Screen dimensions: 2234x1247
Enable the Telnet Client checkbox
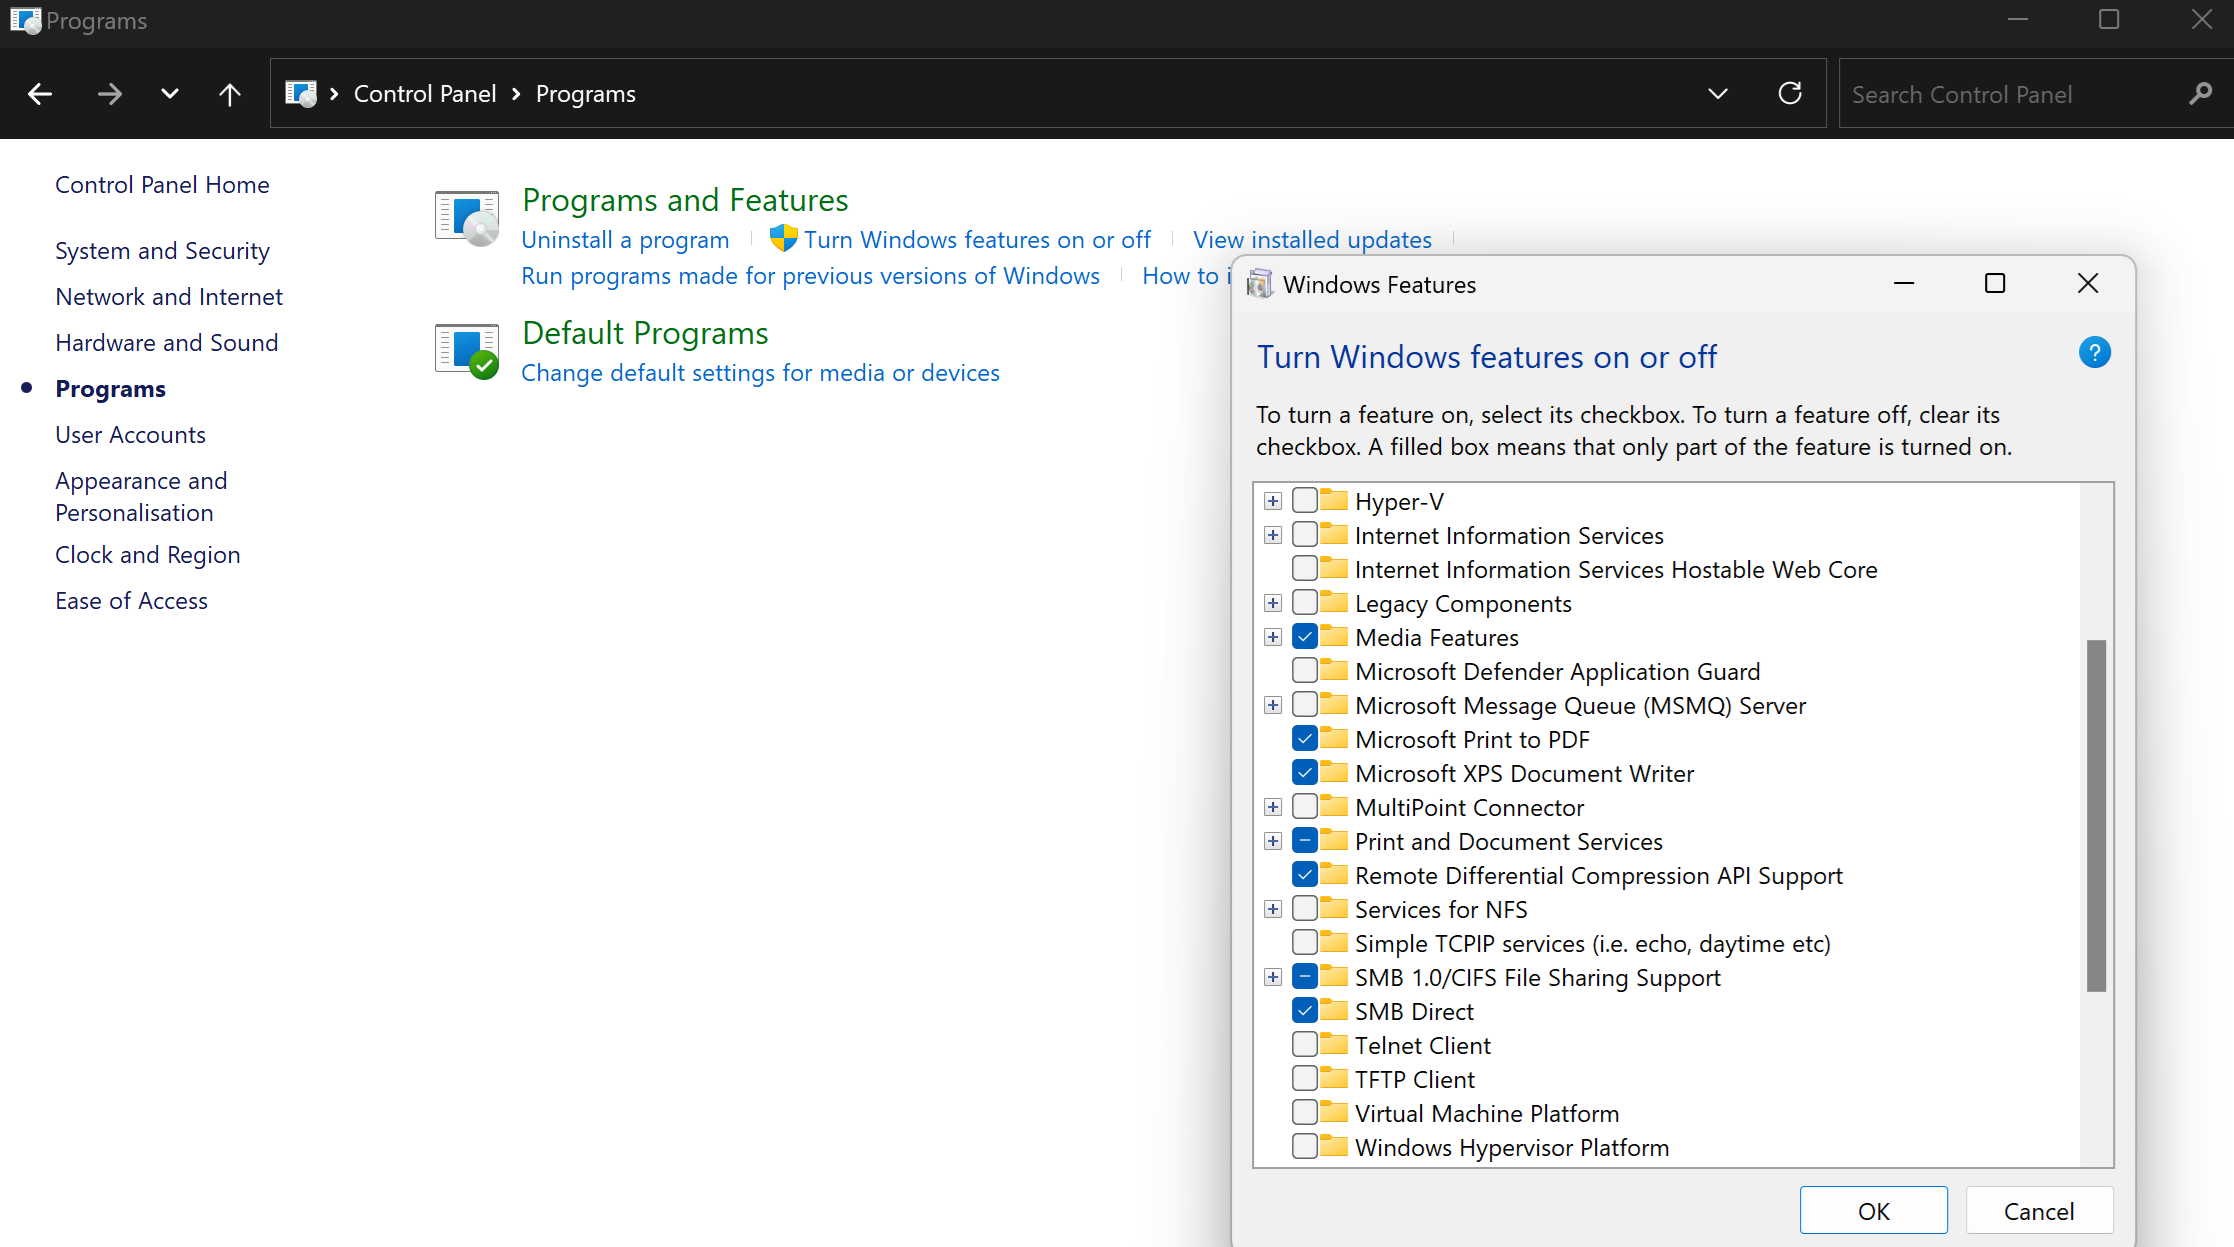point(1304,1045)
